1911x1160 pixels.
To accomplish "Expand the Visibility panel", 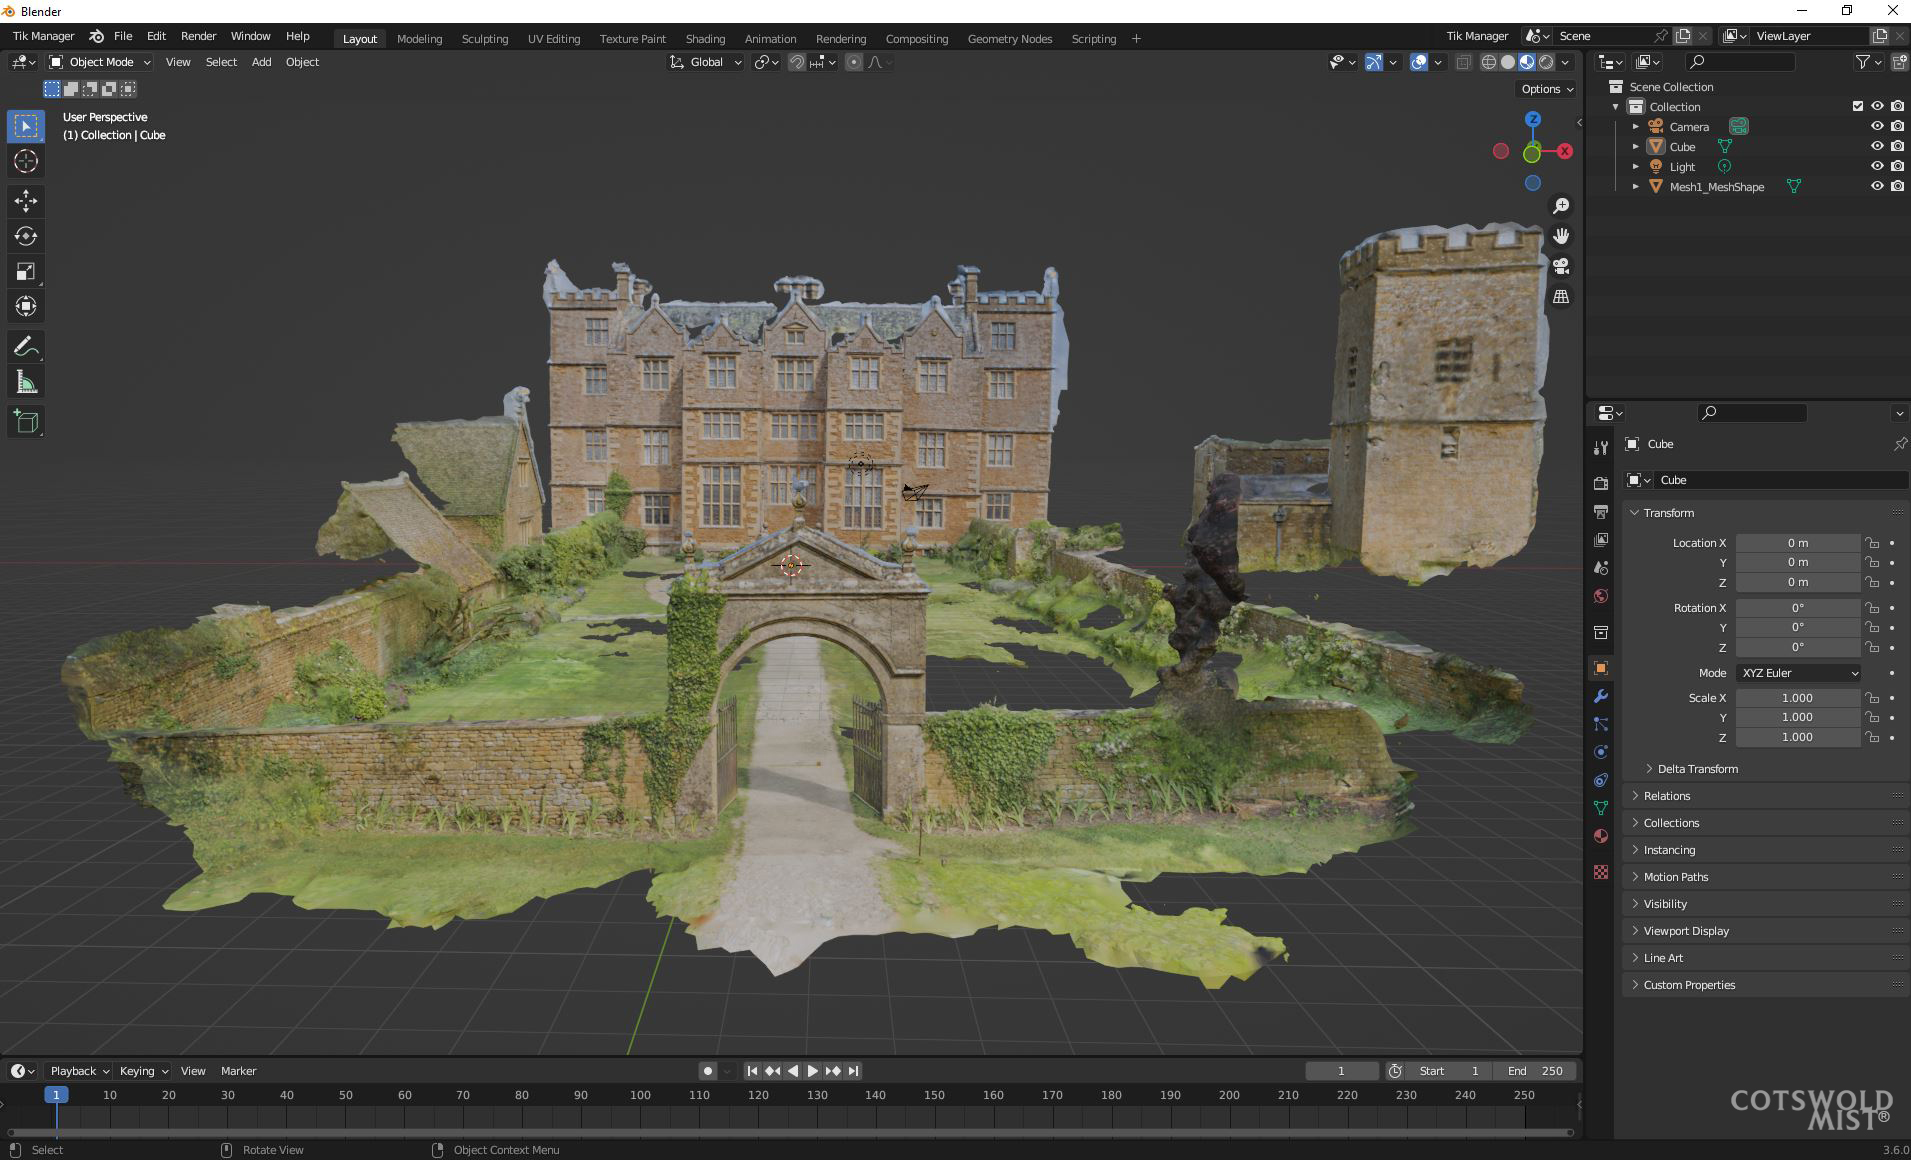I will (x=1665, y=904).
